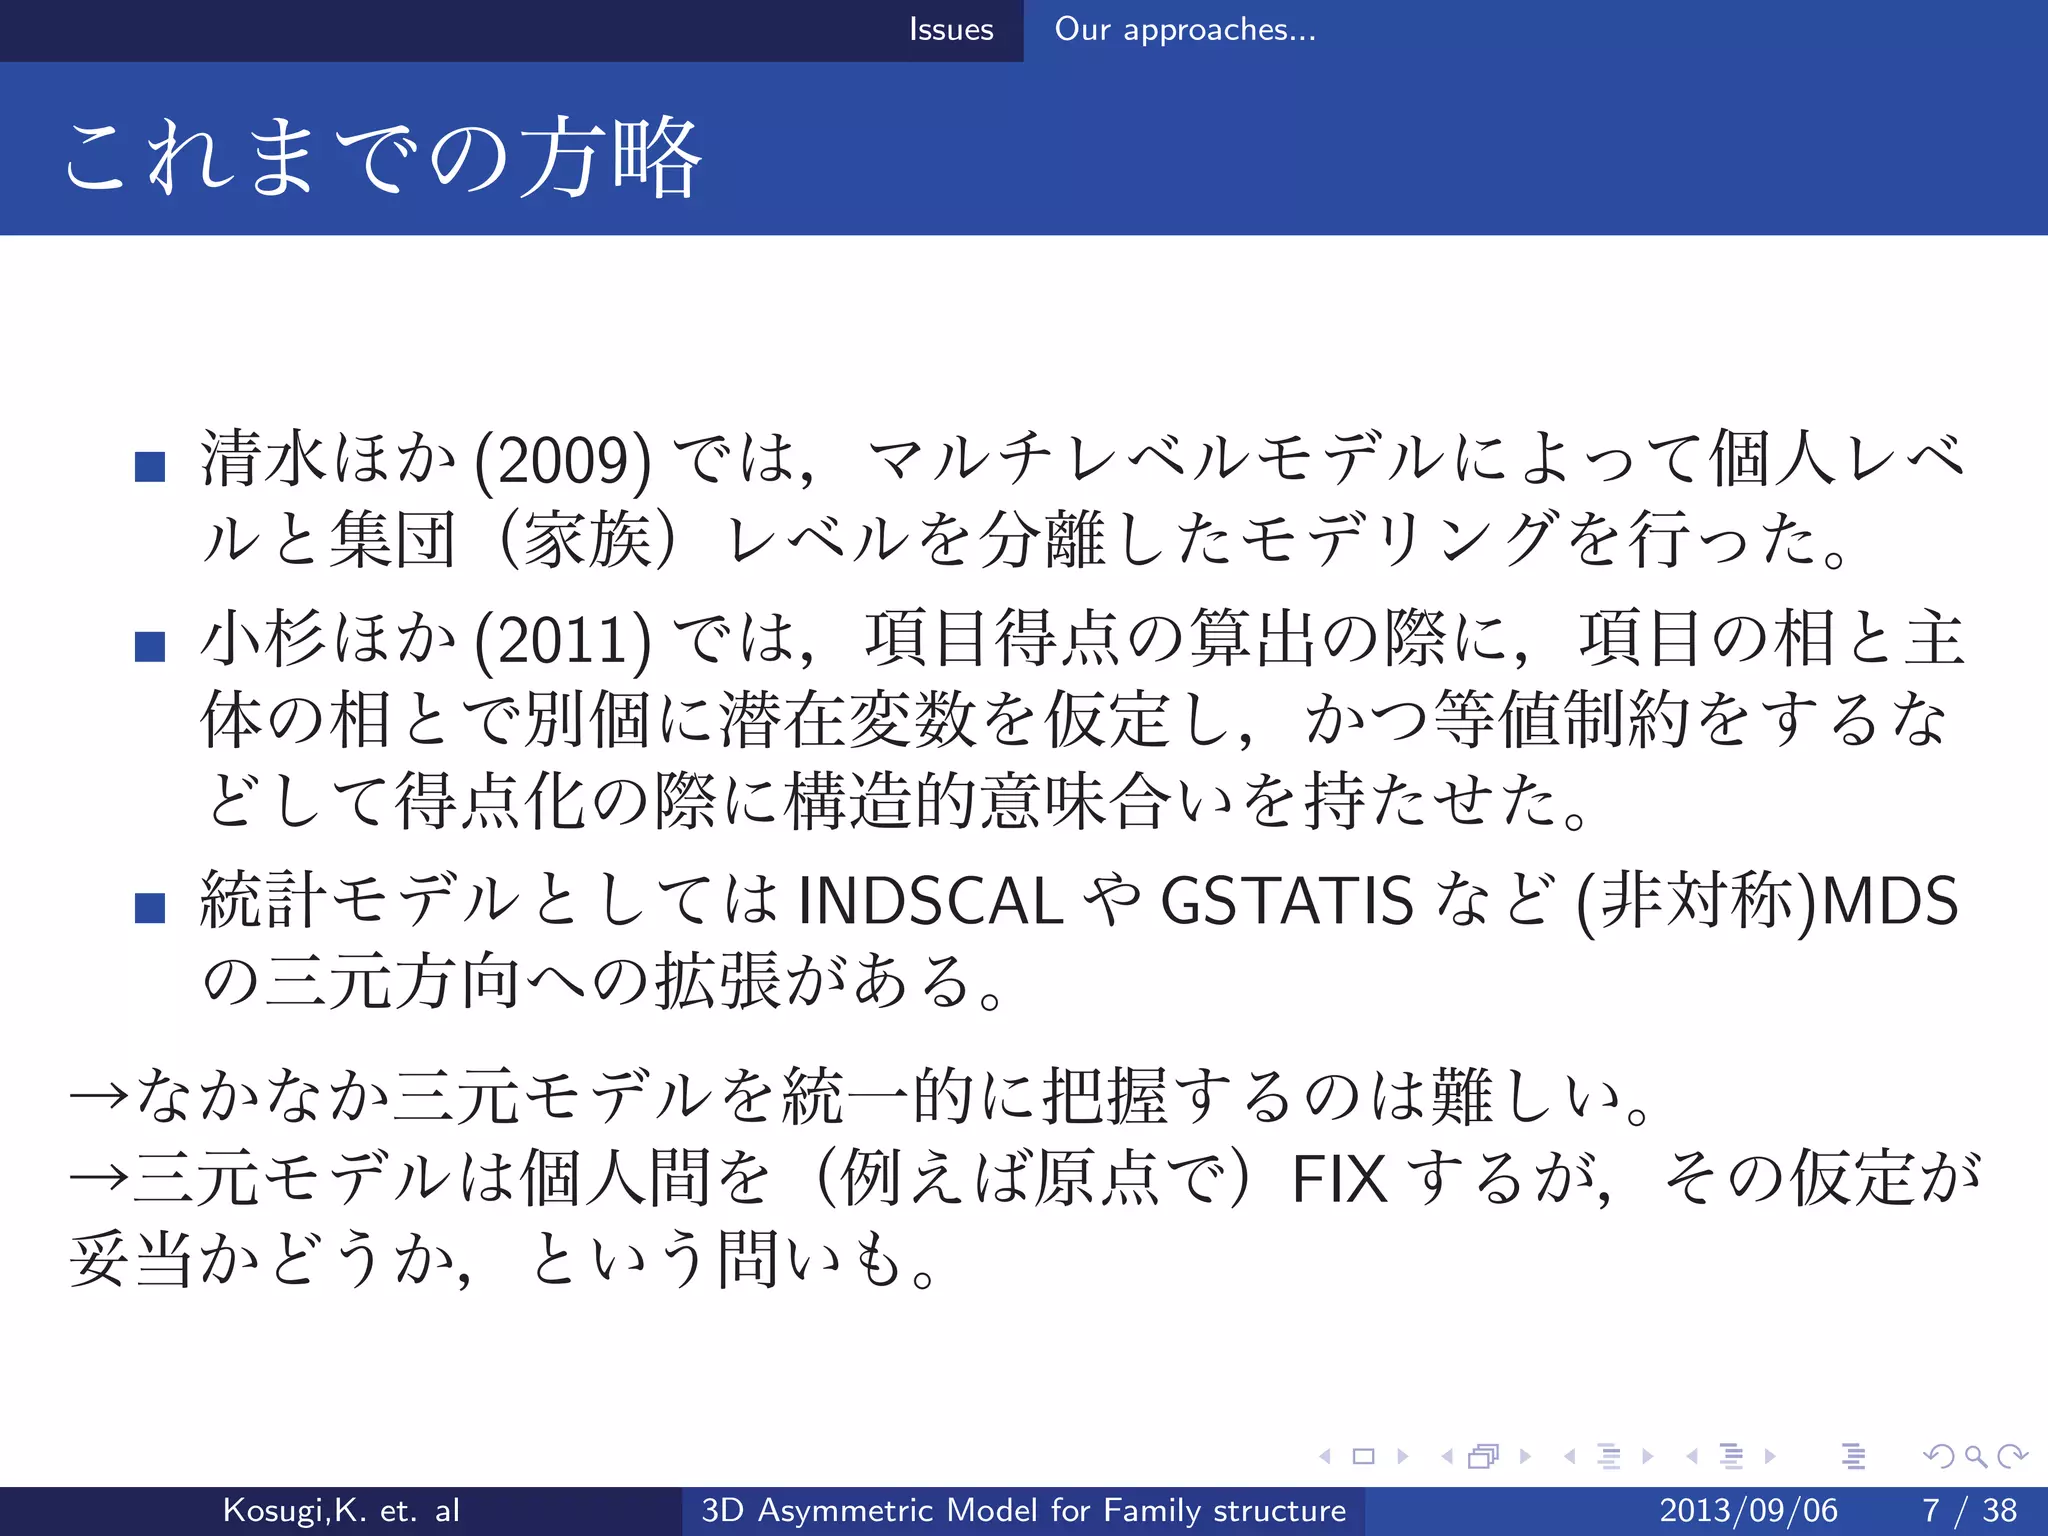Image resolution: width=2048 pixels, height=1536 pixels.
Task: Go to next slide arrow
Action: tap(1403, 1456)
